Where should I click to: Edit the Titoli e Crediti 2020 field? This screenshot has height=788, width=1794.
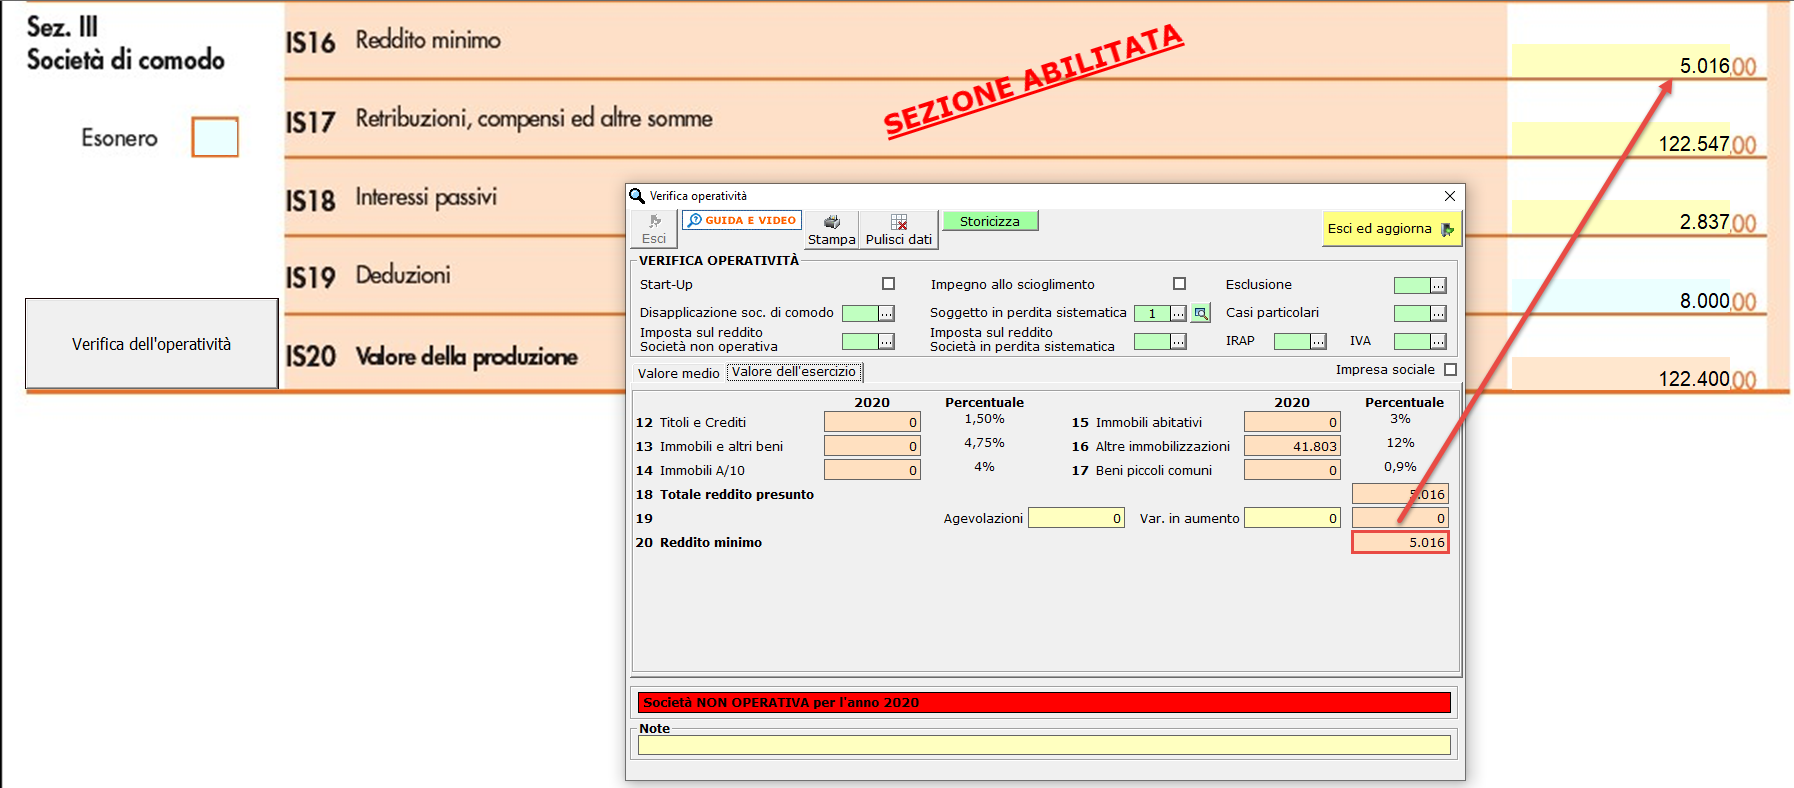tap(872, 422)
